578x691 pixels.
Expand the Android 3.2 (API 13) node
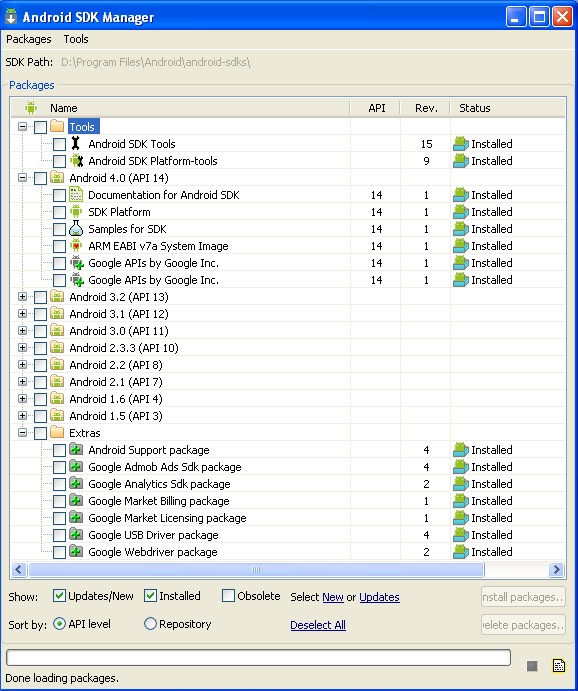(x=22, y=297)
